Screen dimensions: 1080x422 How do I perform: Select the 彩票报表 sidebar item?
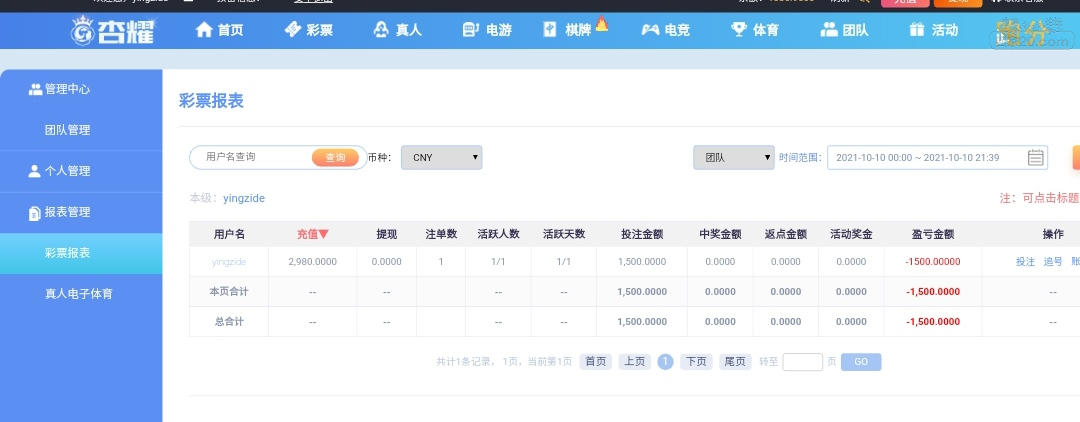tap(81, 253)
